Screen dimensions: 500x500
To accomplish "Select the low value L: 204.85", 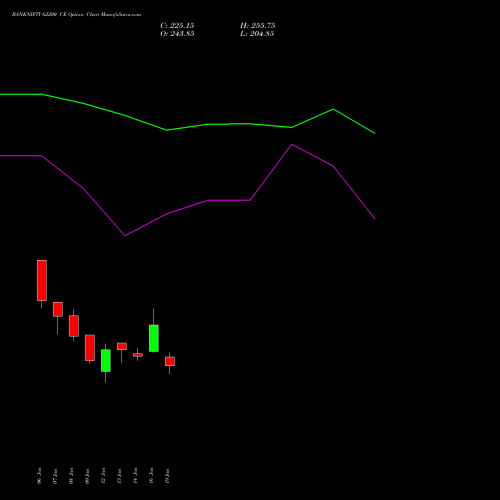I will 257,34.
